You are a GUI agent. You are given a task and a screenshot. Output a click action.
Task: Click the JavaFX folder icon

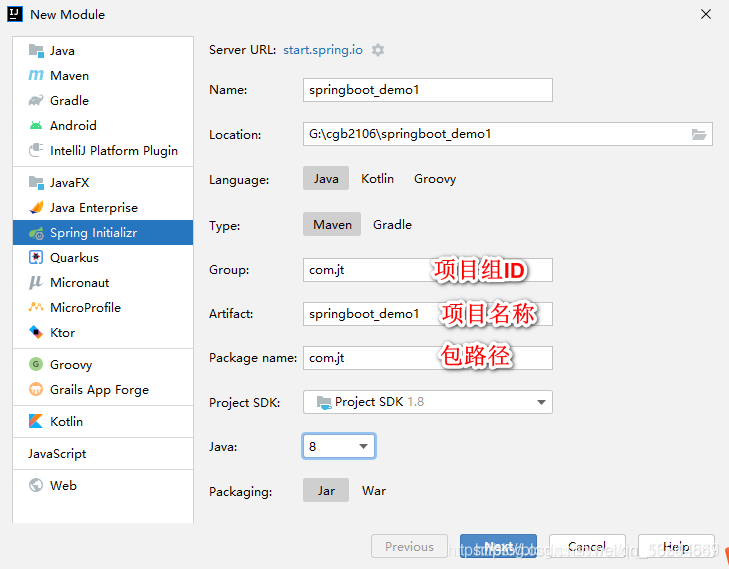click(36, 182)
